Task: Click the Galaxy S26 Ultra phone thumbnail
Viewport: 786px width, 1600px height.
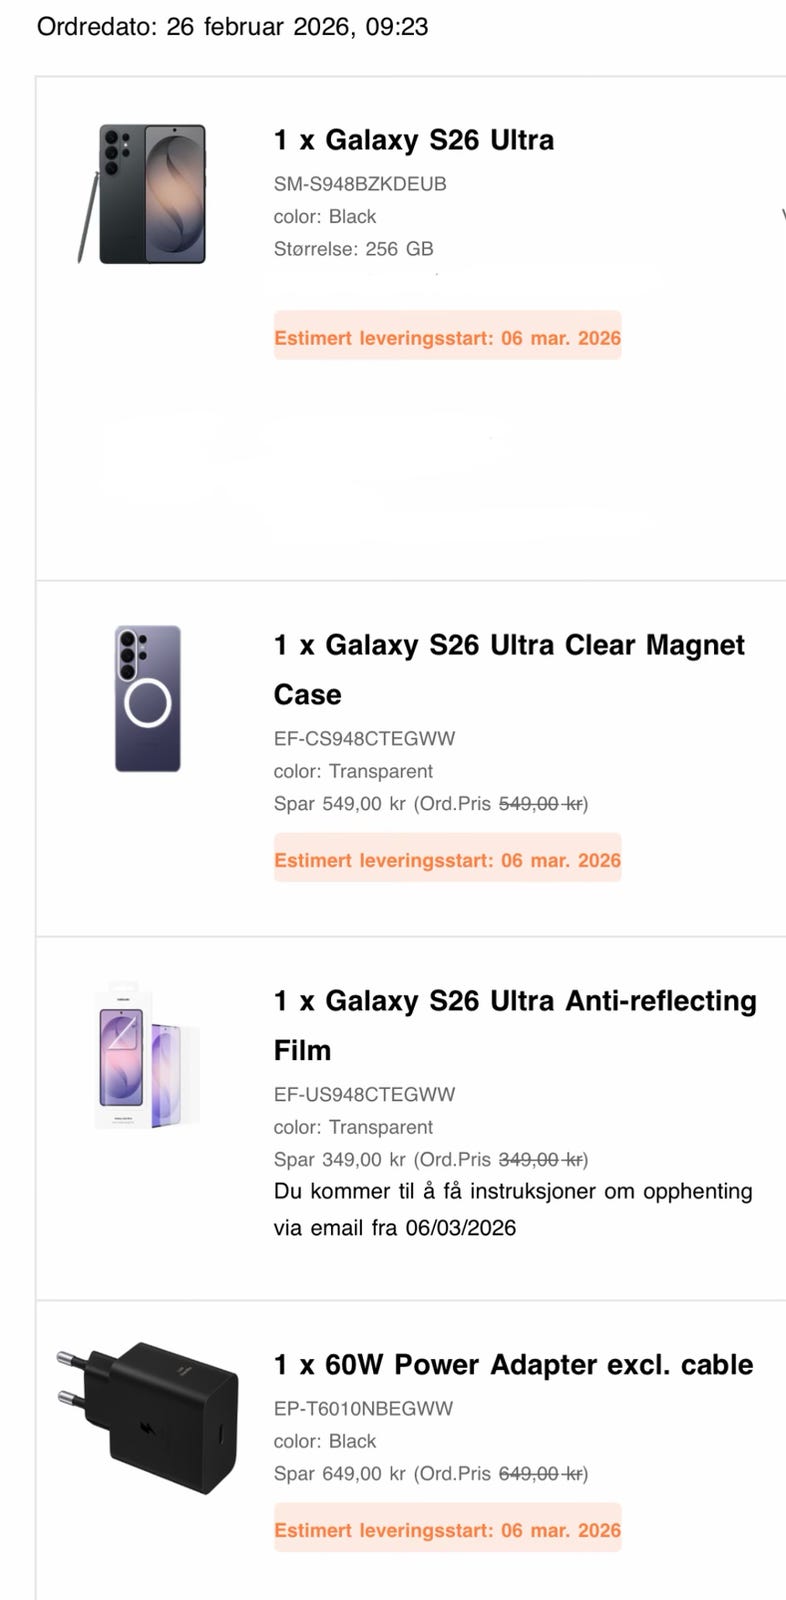Action: point(144,194)
